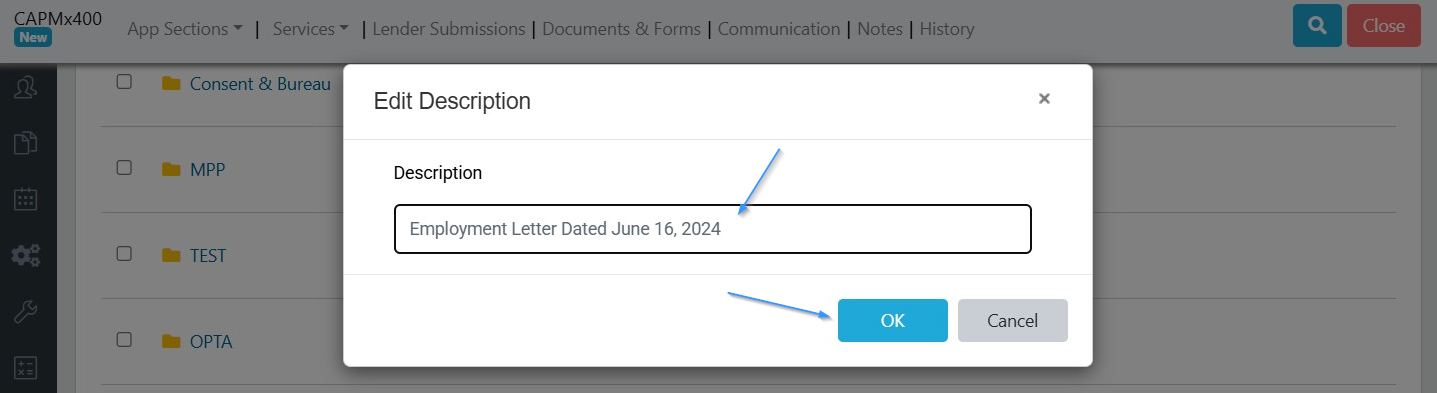This screenshot has height=393, width=1437.
Task: Tick the OPTA folder checkbox
Action: click(x=124, y=339)
